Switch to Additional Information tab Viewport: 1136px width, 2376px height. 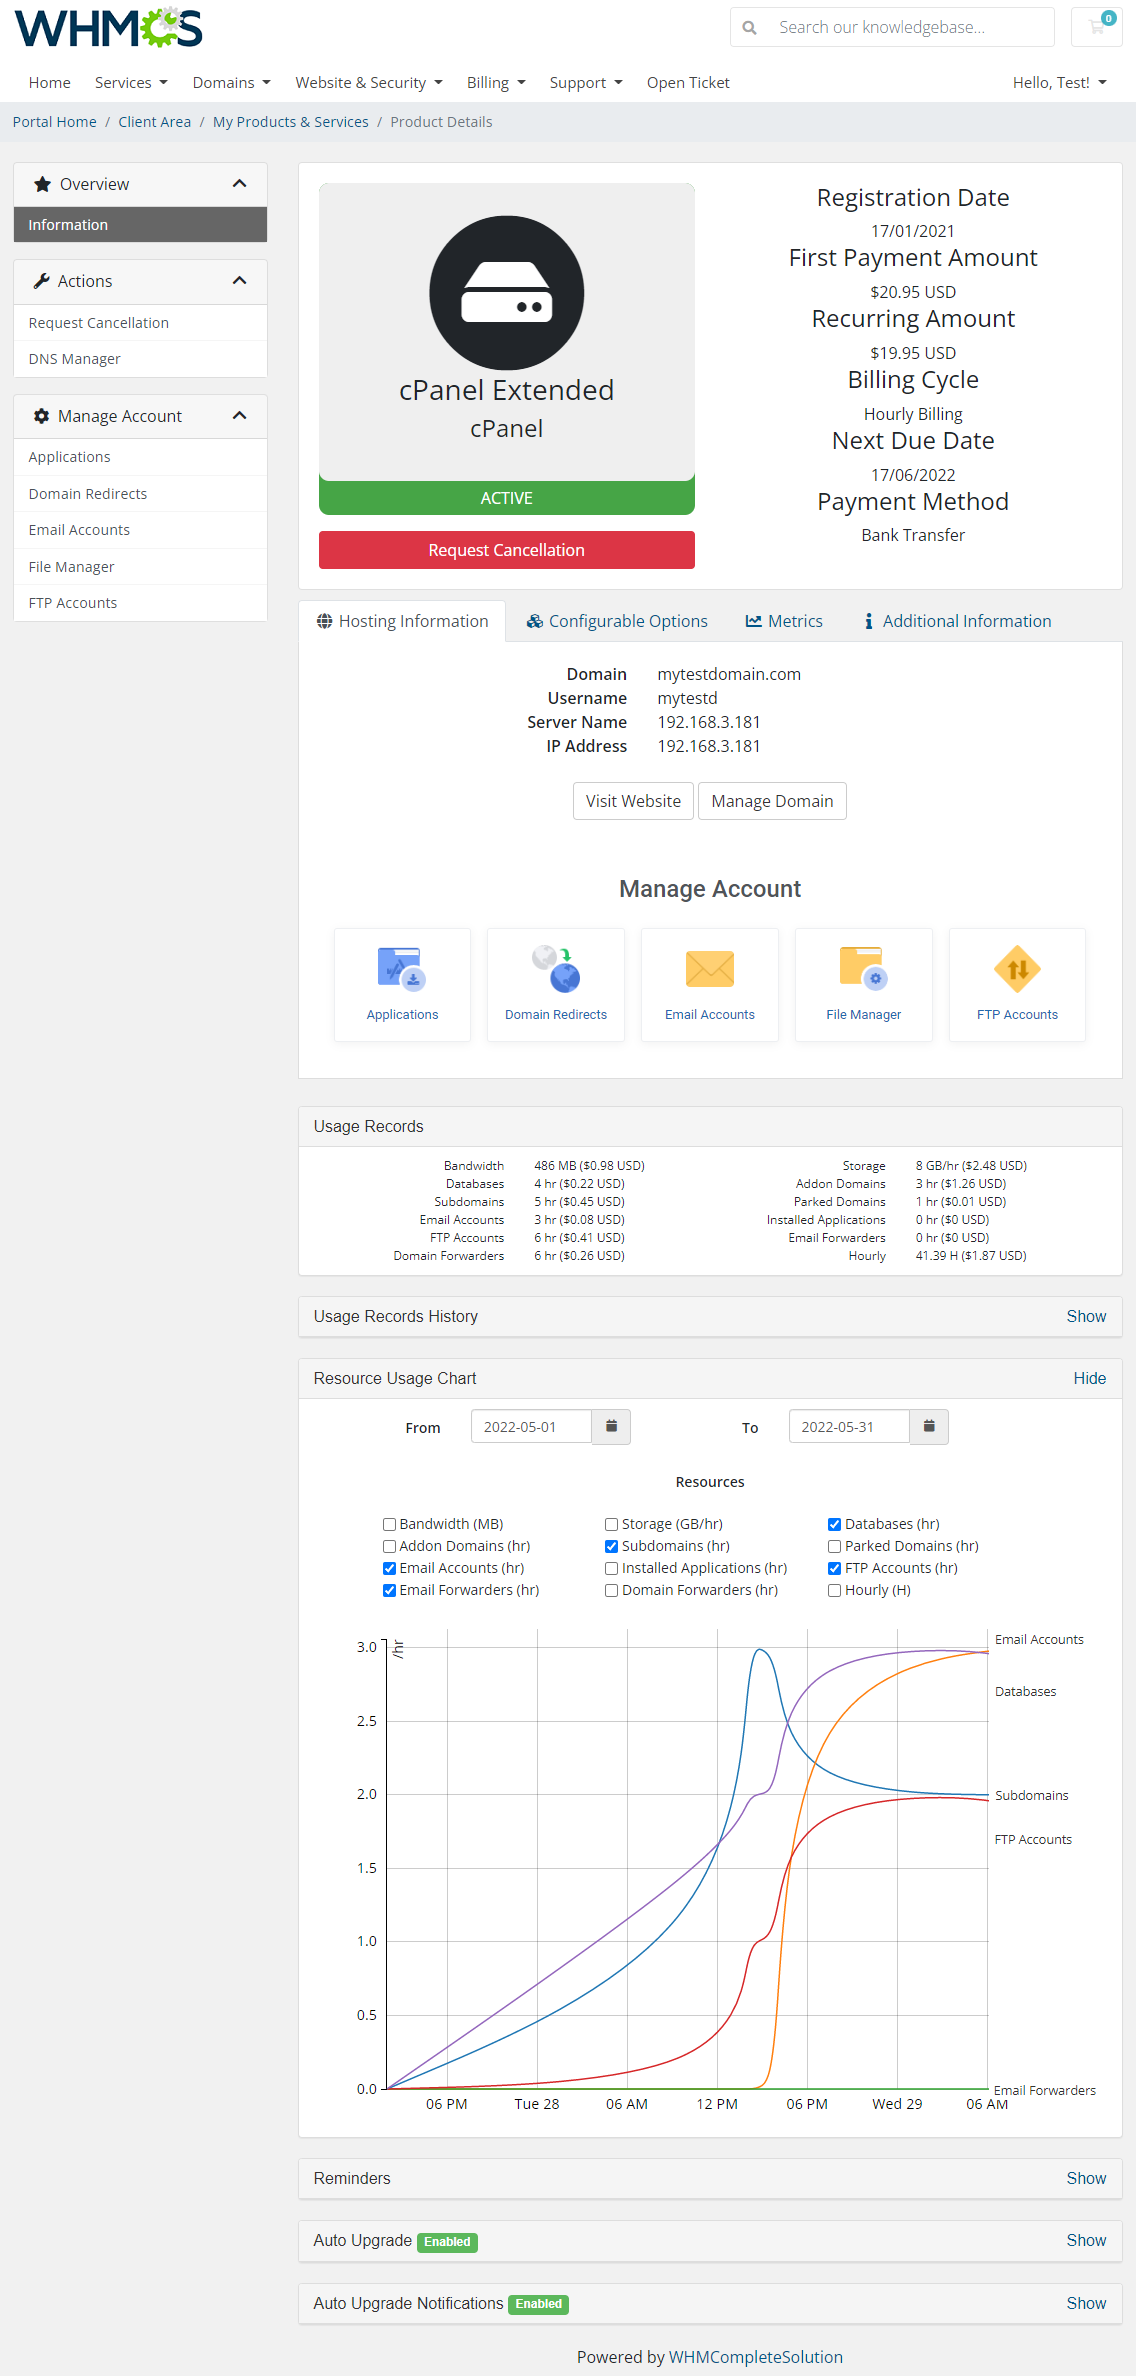point(958,621)
